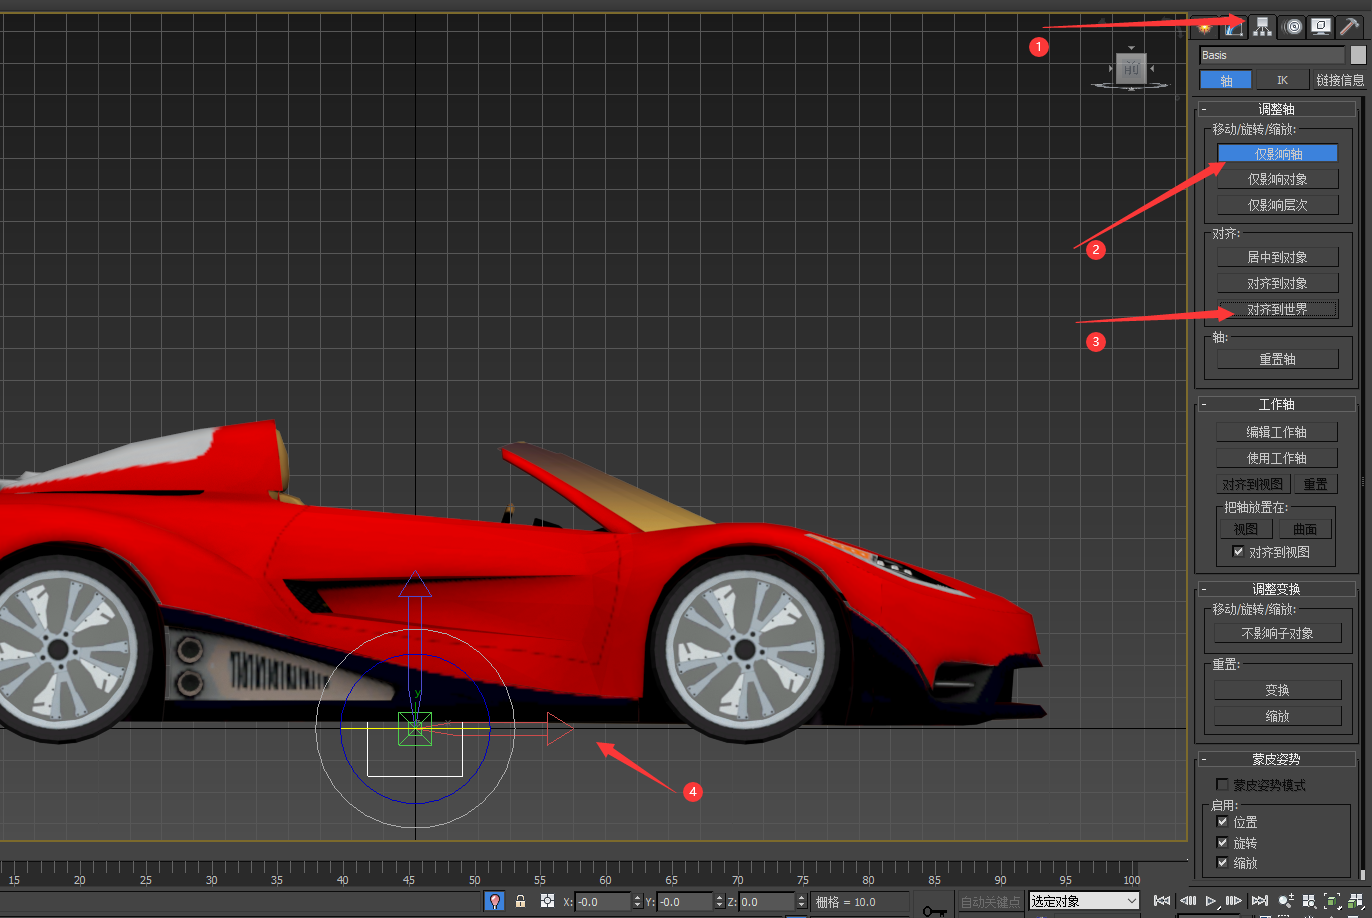Open the Display panel monitor icon

[x=1322, y=27]
